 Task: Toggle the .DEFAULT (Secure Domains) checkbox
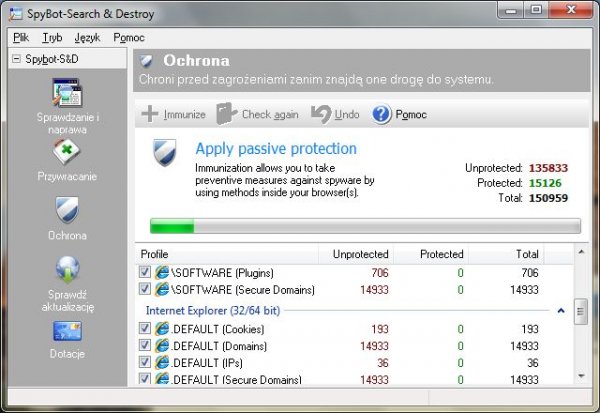145,379
